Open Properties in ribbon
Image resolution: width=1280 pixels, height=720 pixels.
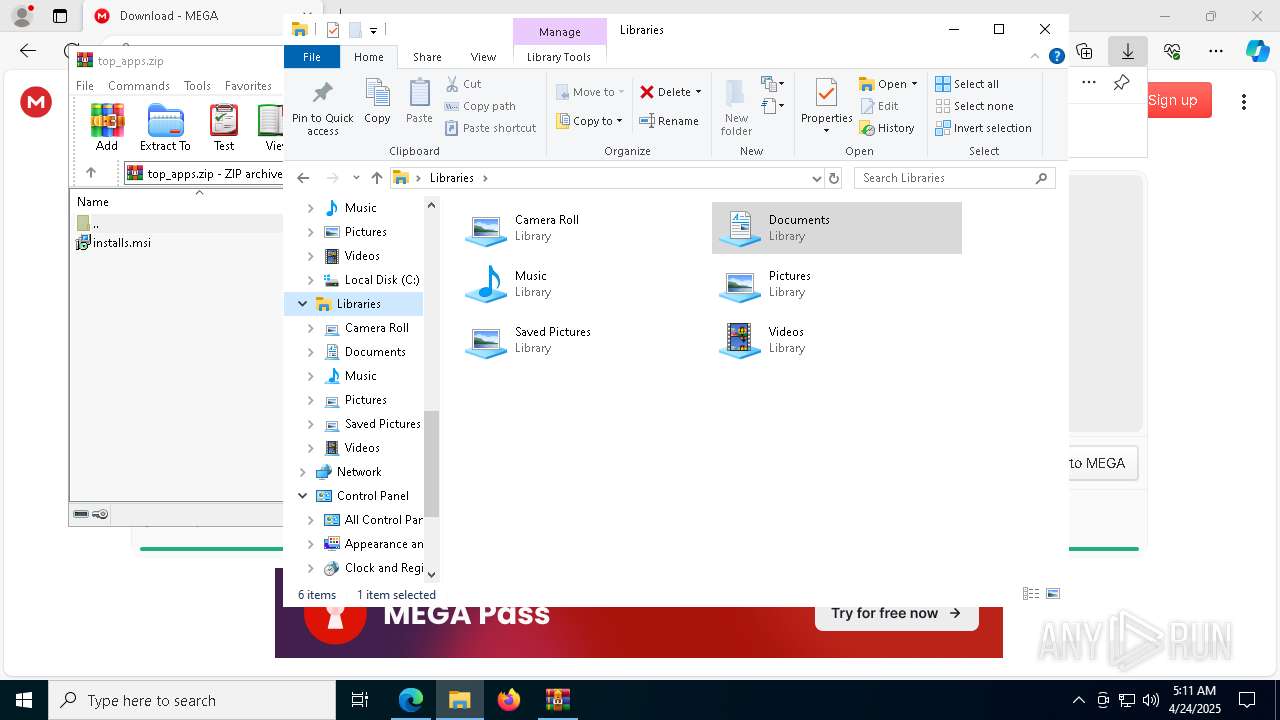826,104
